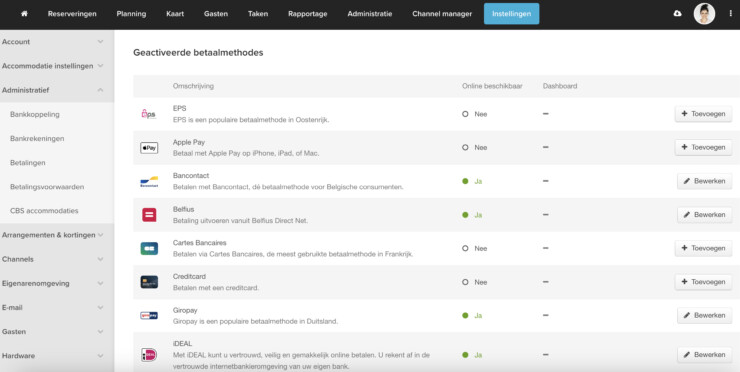Open the Channel manager menu
Viewport: 740px width, 372px height.
click(x=442, y=14)
